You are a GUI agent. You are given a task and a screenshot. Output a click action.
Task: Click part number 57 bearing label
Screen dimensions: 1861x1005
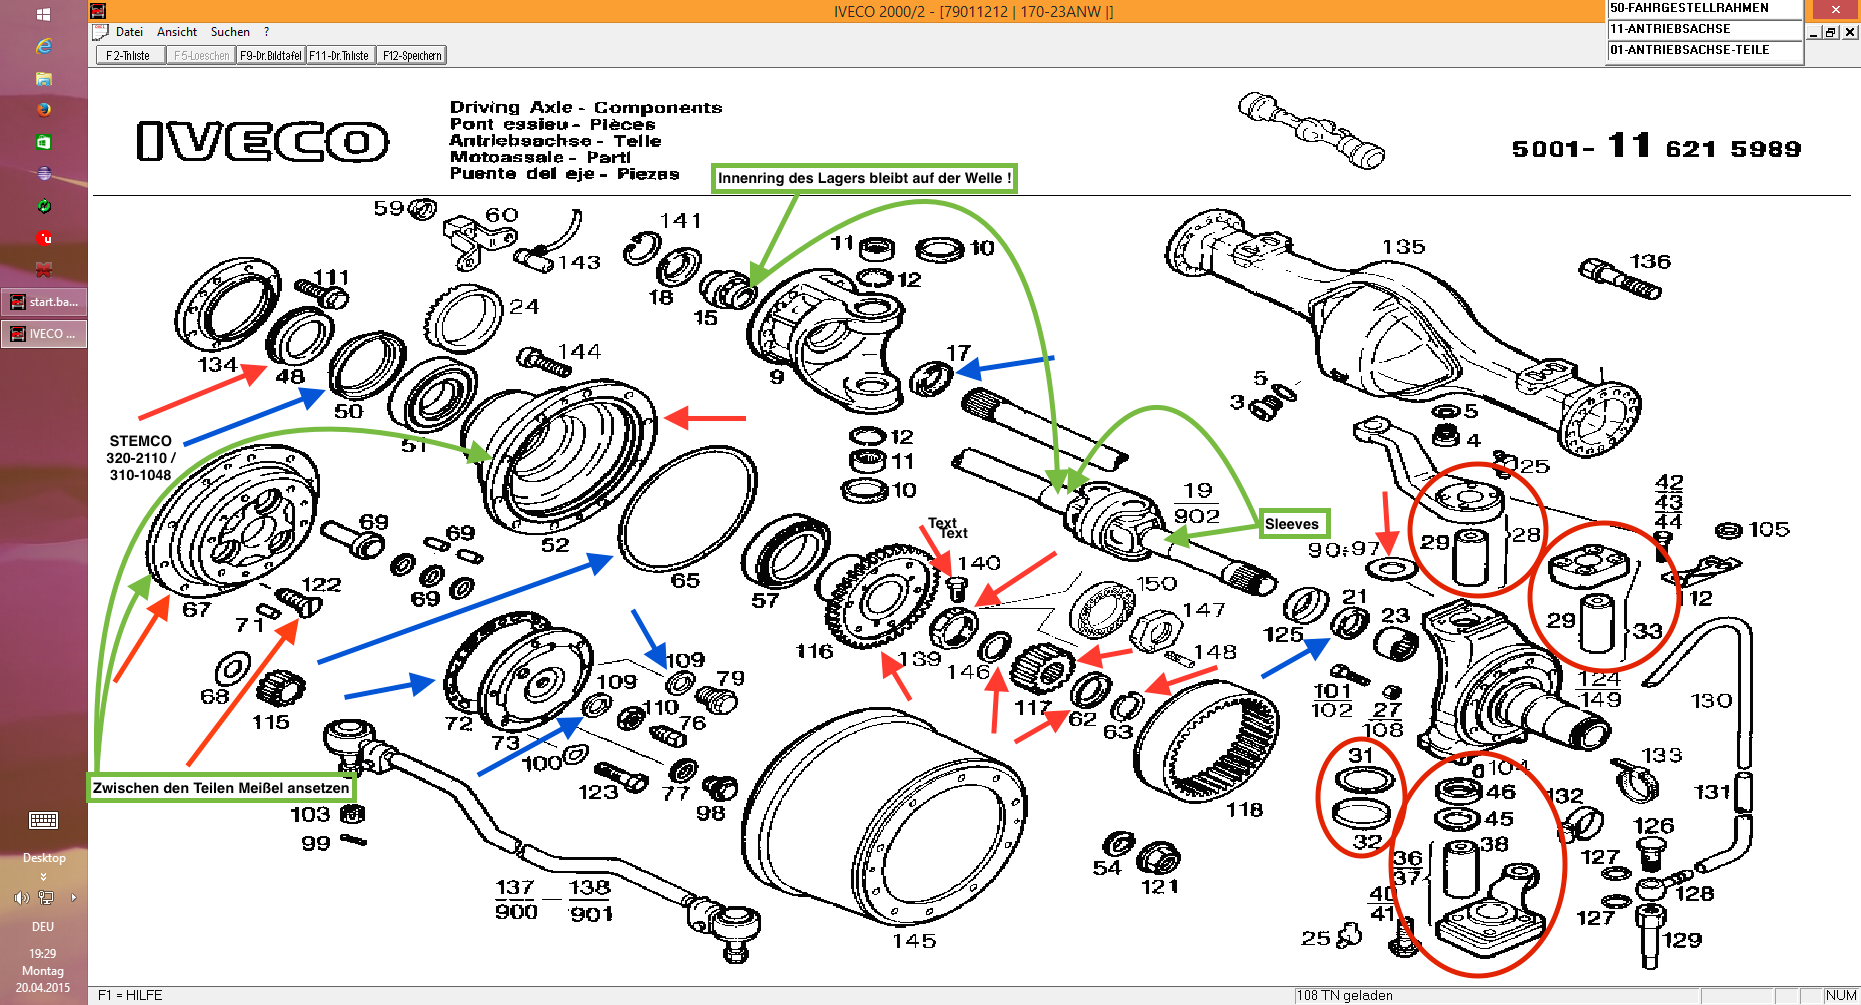765,600
